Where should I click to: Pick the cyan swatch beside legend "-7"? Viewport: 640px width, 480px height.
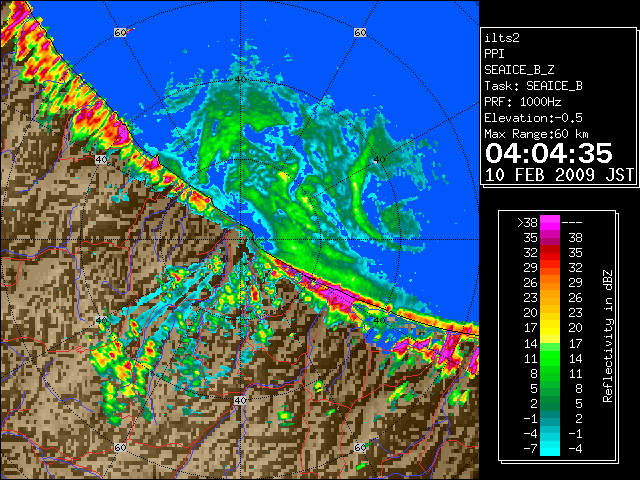pyautogui.click(x=549, y=448)
